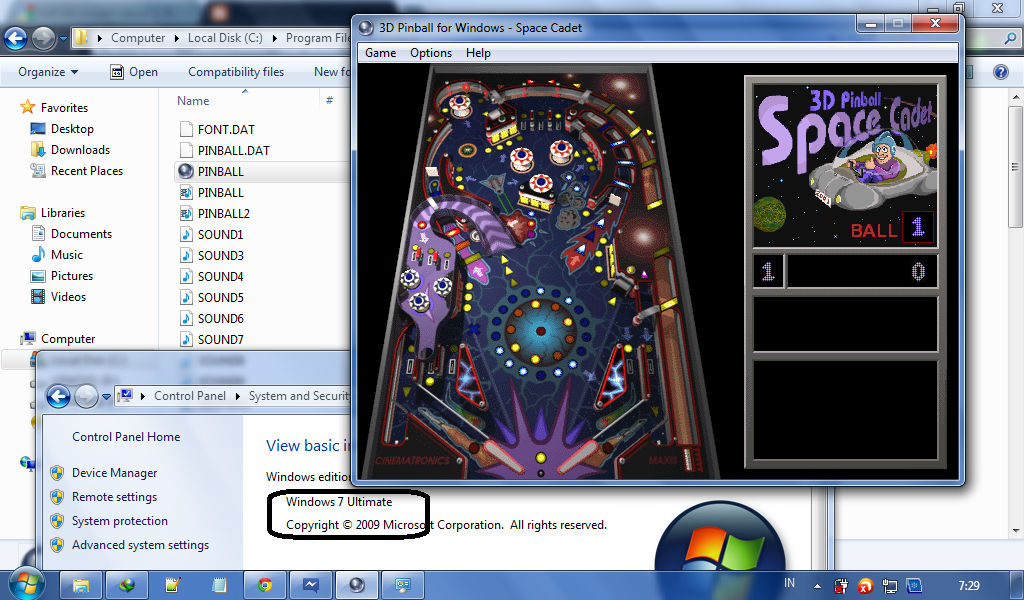
Task: Open Control Panel recent pages dropdown arrow
Action: (106, 396)
